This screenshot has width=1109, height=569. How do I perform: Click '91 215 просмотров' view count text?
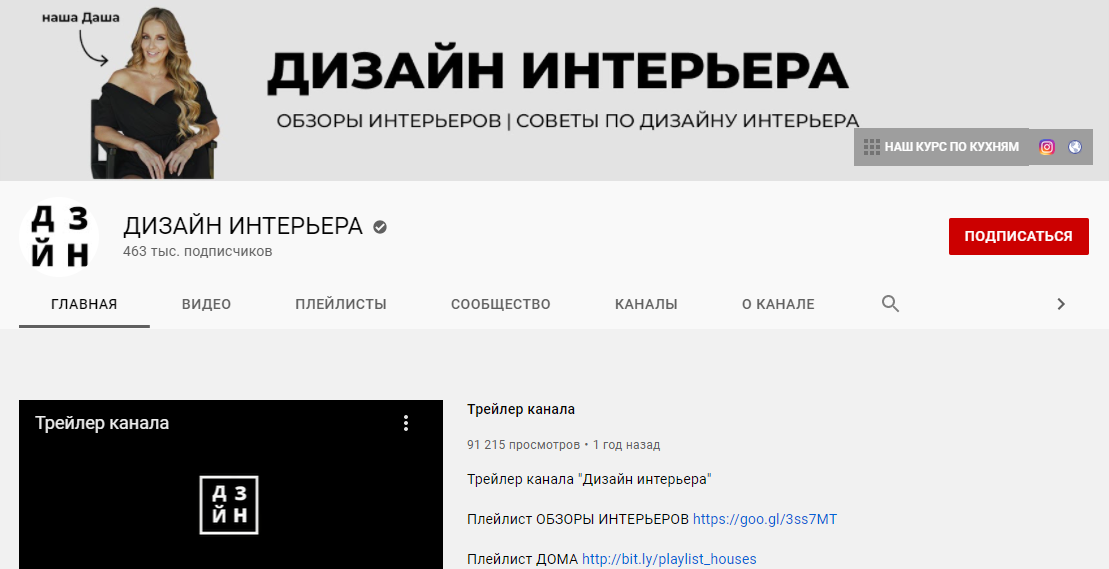point(523,445)
